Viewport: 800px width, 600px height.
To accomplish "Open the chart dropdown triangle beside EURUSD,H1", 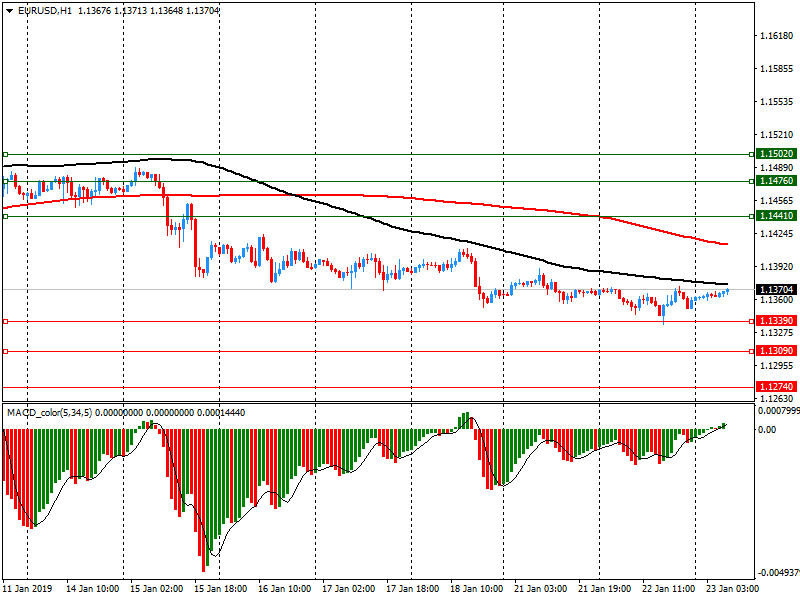I will [x=9, y=11].
